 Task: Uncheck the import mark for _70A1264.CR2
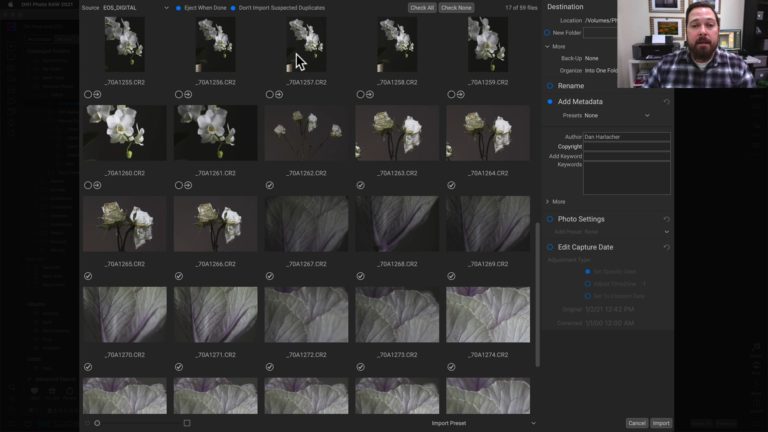click(x=451, y=185)
